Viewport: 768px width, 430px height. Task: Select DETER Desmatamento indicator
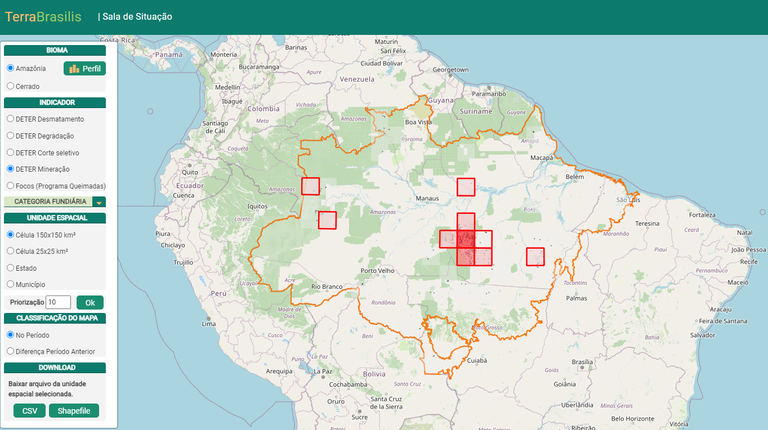coord(10,119)
